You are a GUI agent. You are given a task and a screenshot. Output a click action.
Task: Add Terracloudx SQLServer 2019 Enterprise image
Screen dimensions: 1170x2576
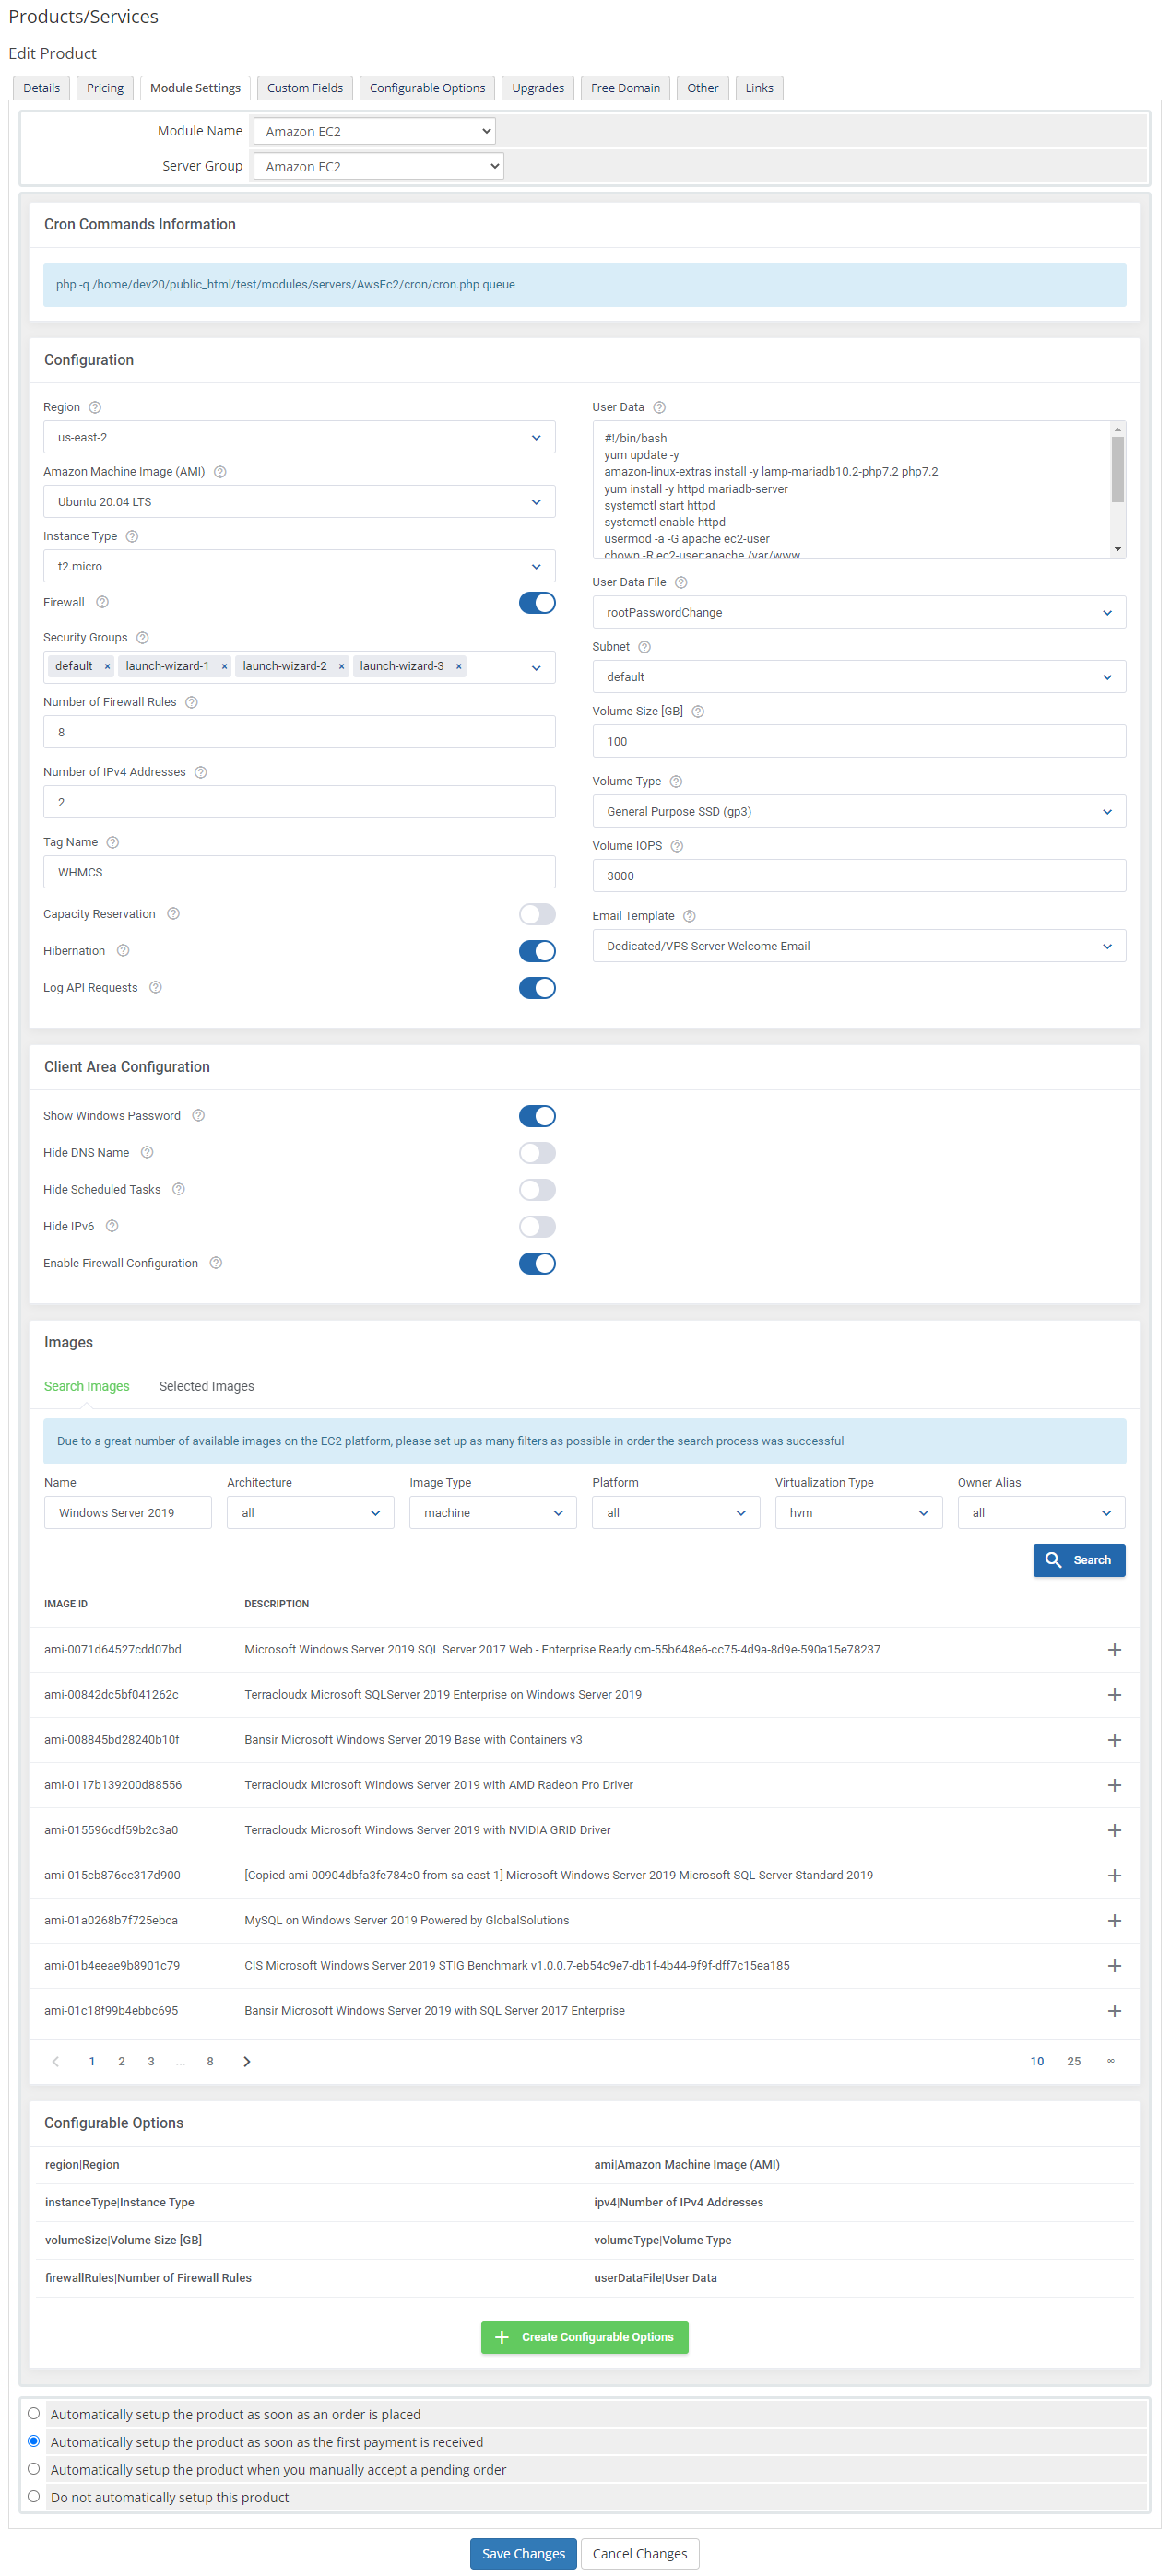coord(1114,1695)
